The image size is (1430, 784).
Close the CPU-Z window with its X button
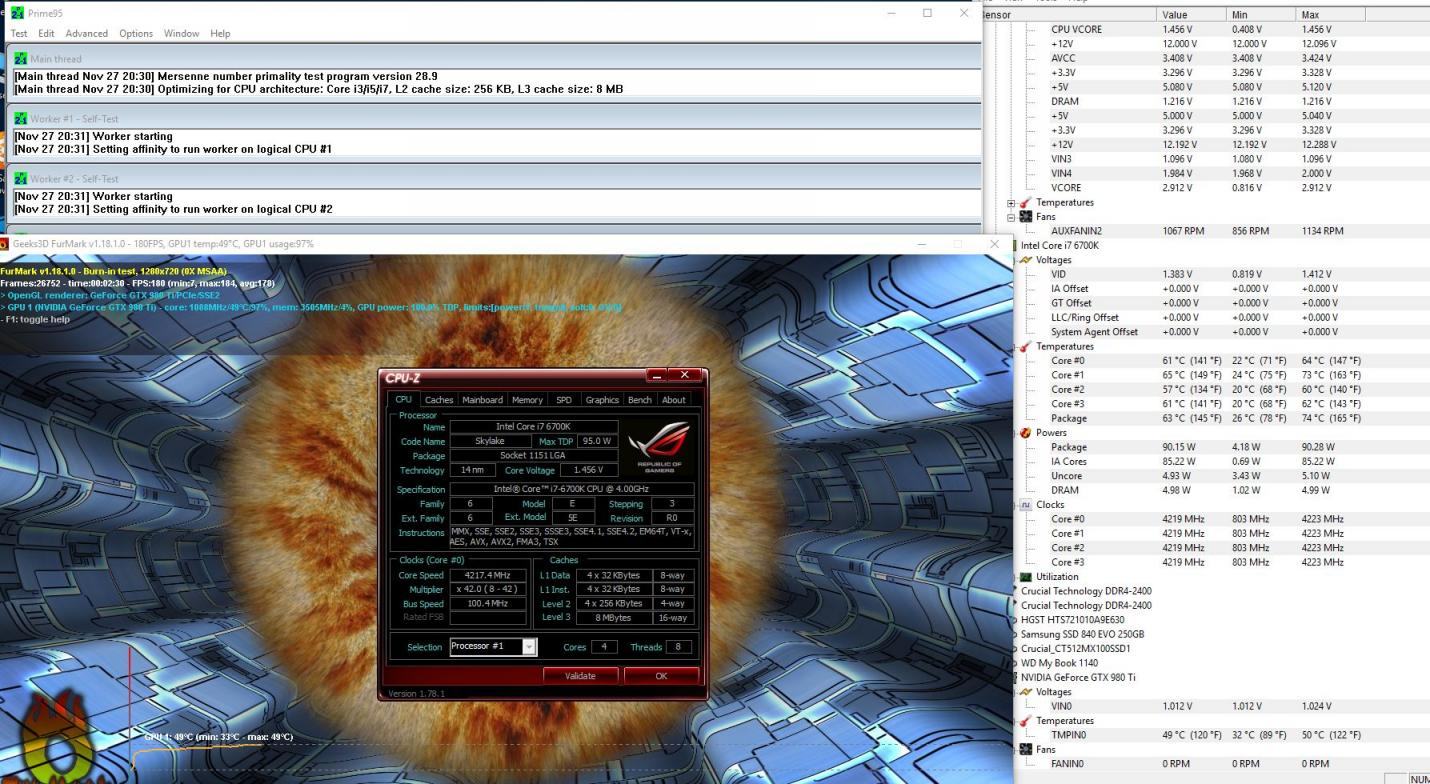[685, 375]
